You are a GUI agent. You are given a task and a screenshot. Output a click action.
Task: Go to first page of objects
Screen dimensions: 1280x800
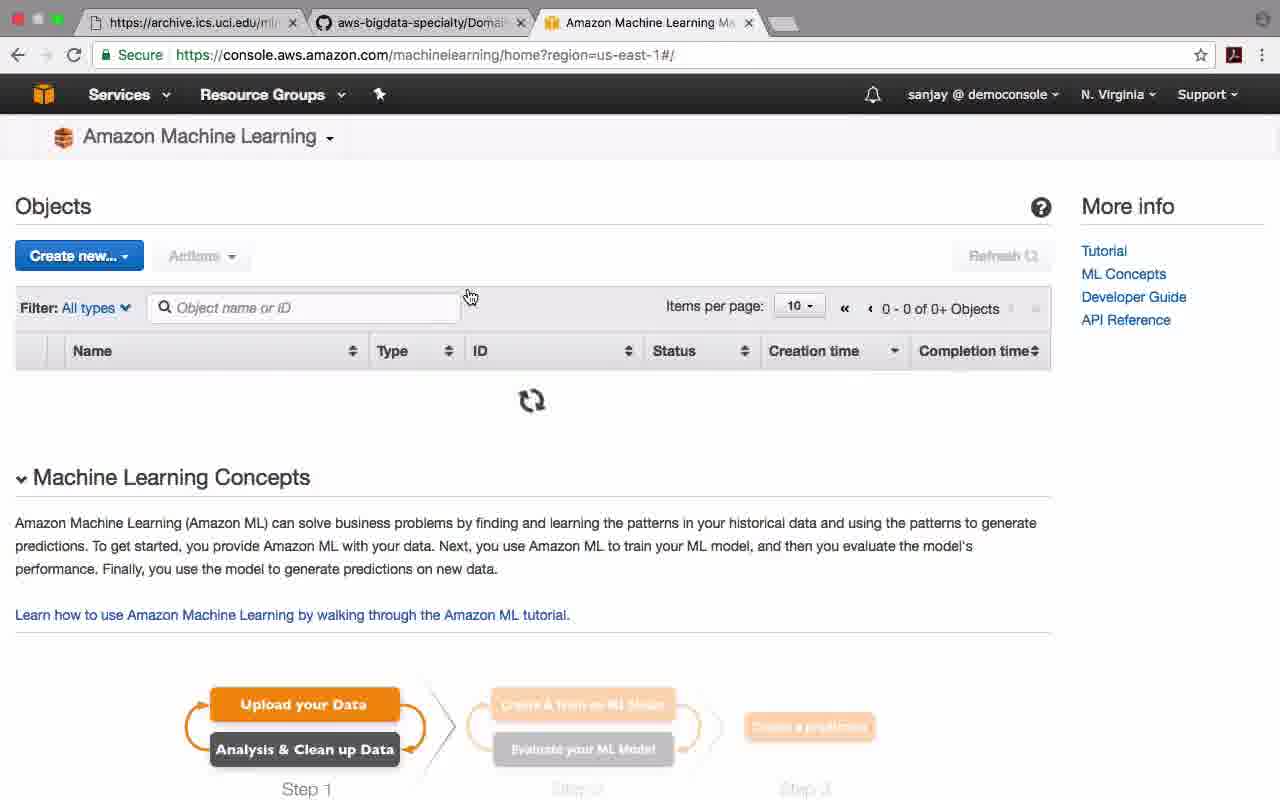tap(845, 309)
